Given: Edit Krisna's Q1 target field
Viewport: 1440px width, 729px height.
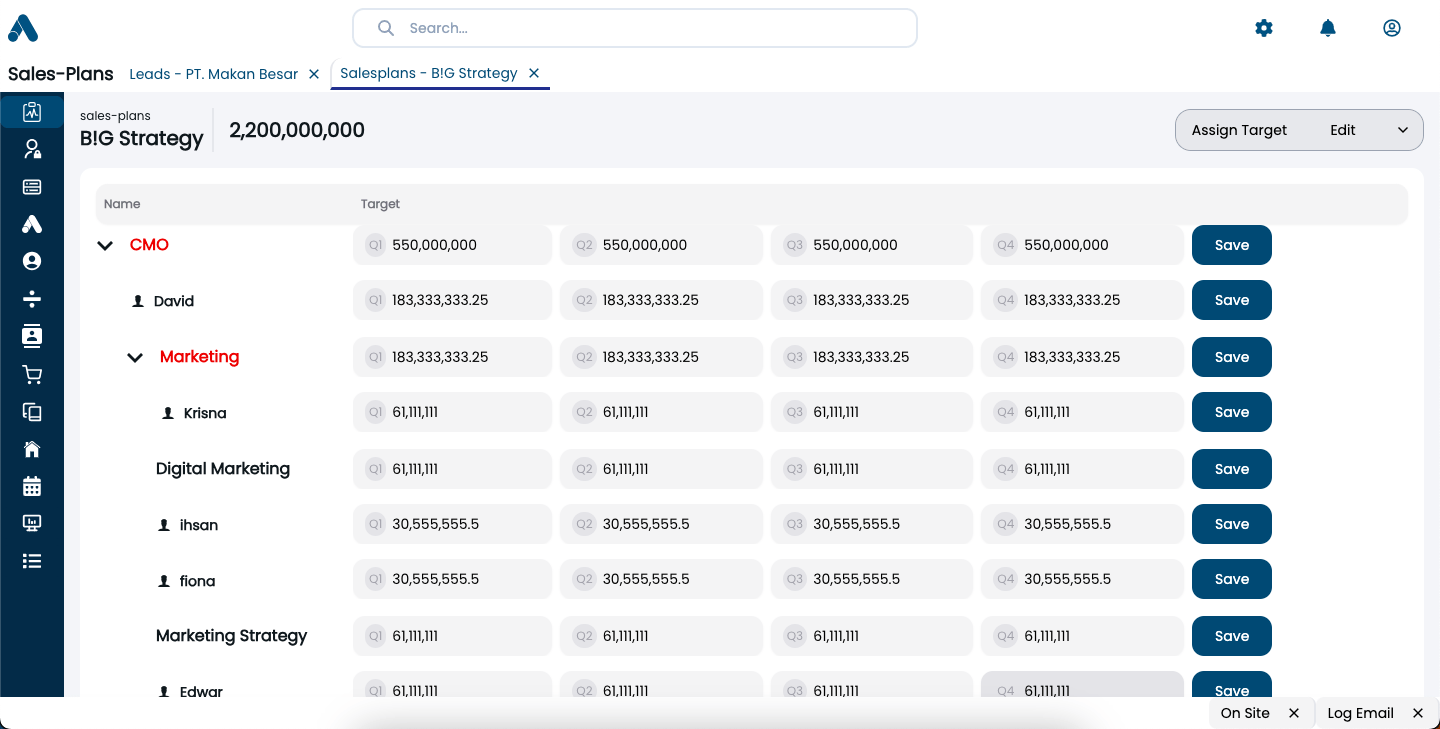Looking at the screenshot, I should pyautogui.click(x=452, y=412).
